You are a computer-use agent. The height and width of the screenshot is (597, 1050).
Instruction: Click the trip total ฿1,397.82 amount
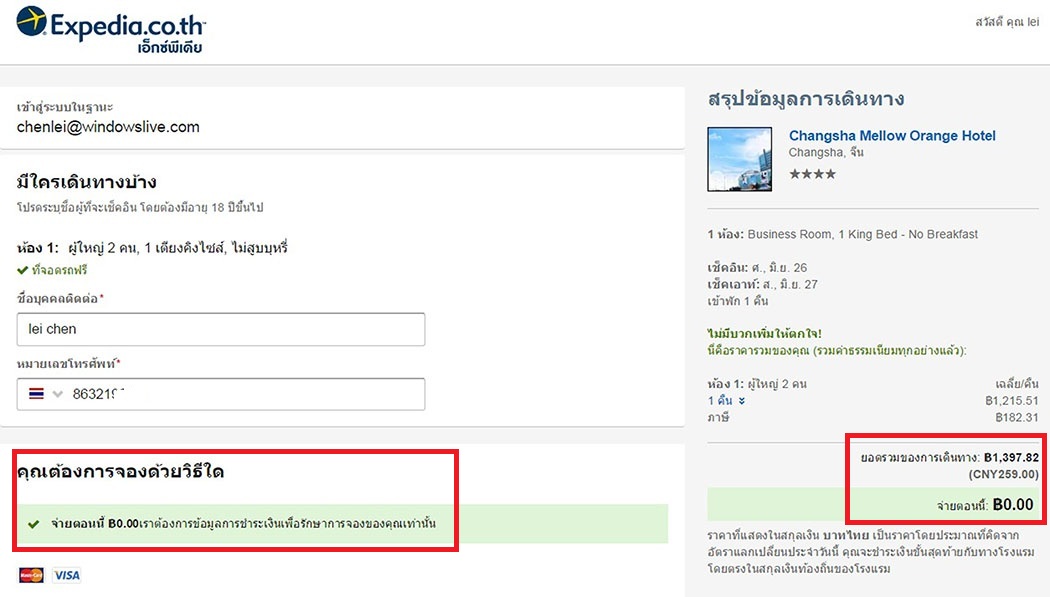(1011, 458)
